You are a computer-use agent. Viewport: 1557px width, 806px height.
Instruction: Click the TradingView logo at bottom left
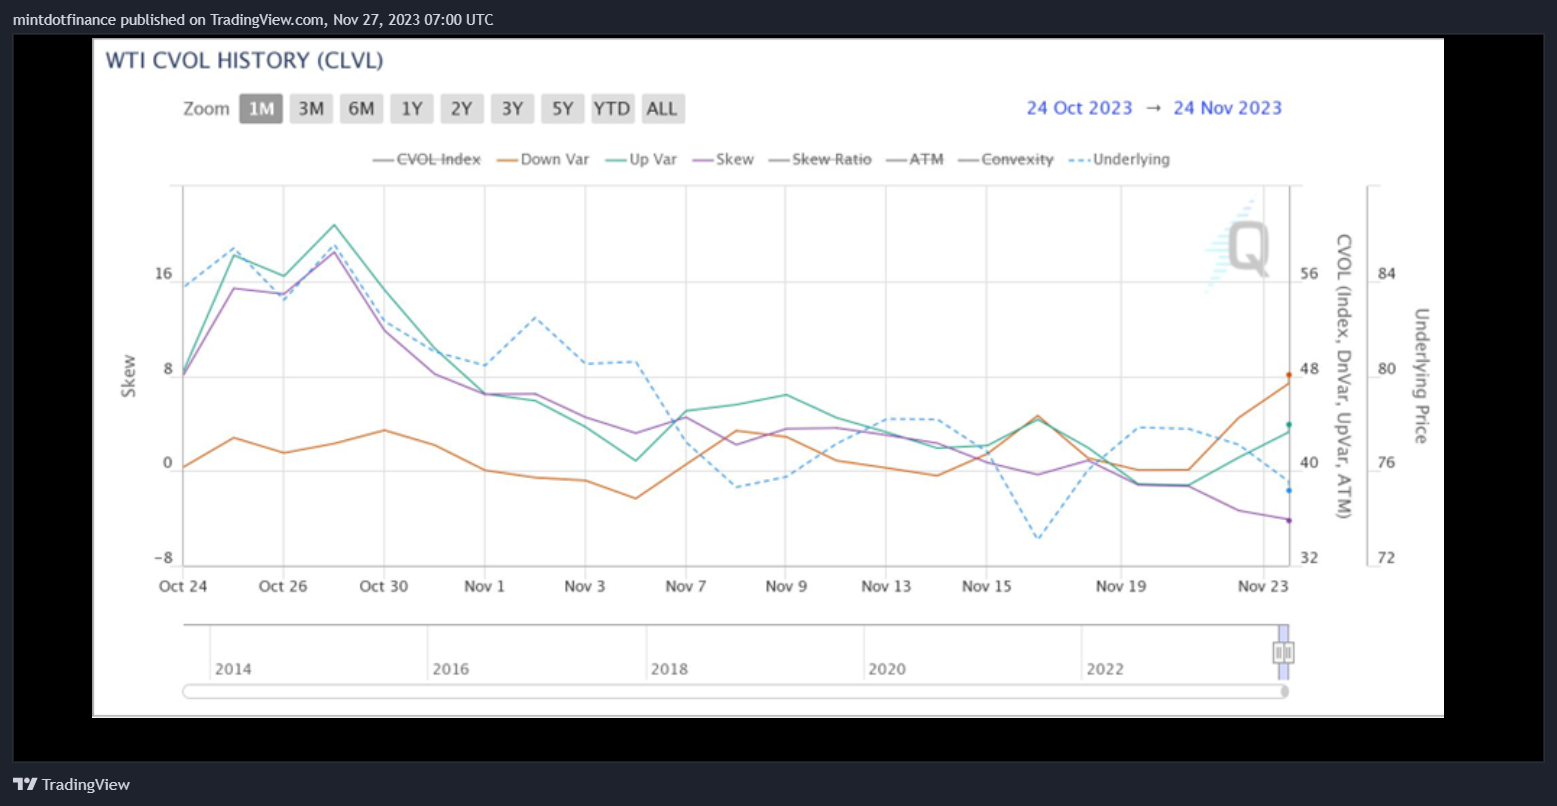pyautogui.click(x=71, y=785)
